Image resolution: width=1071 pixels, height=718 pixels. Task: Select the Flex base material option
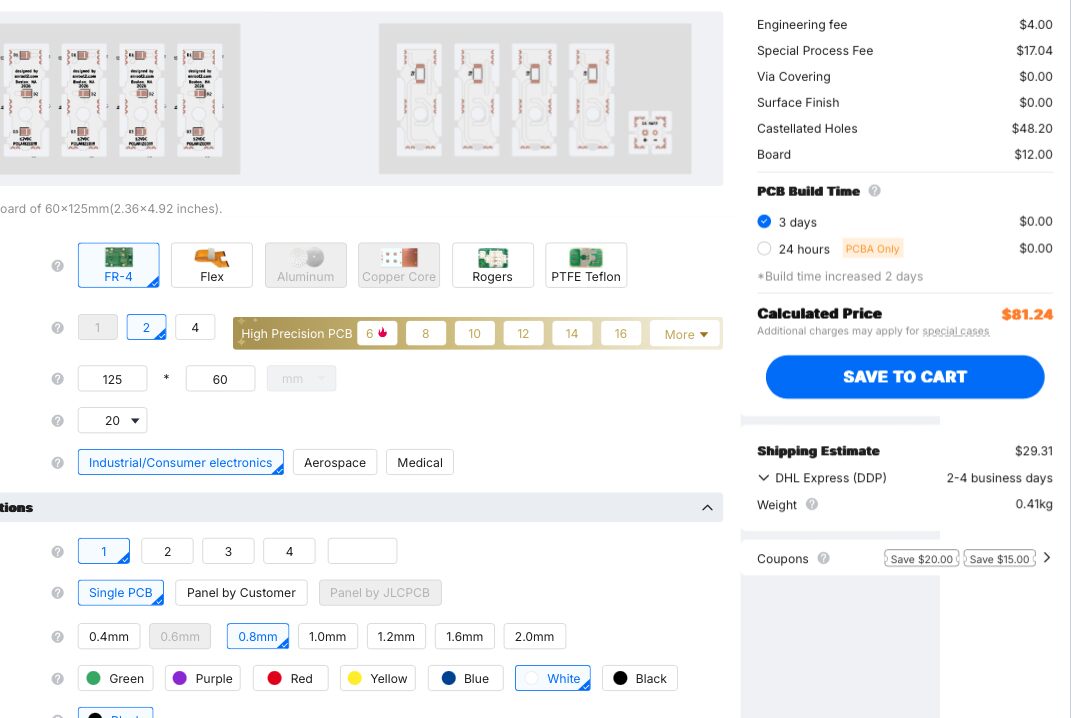[x=212, y=265]
